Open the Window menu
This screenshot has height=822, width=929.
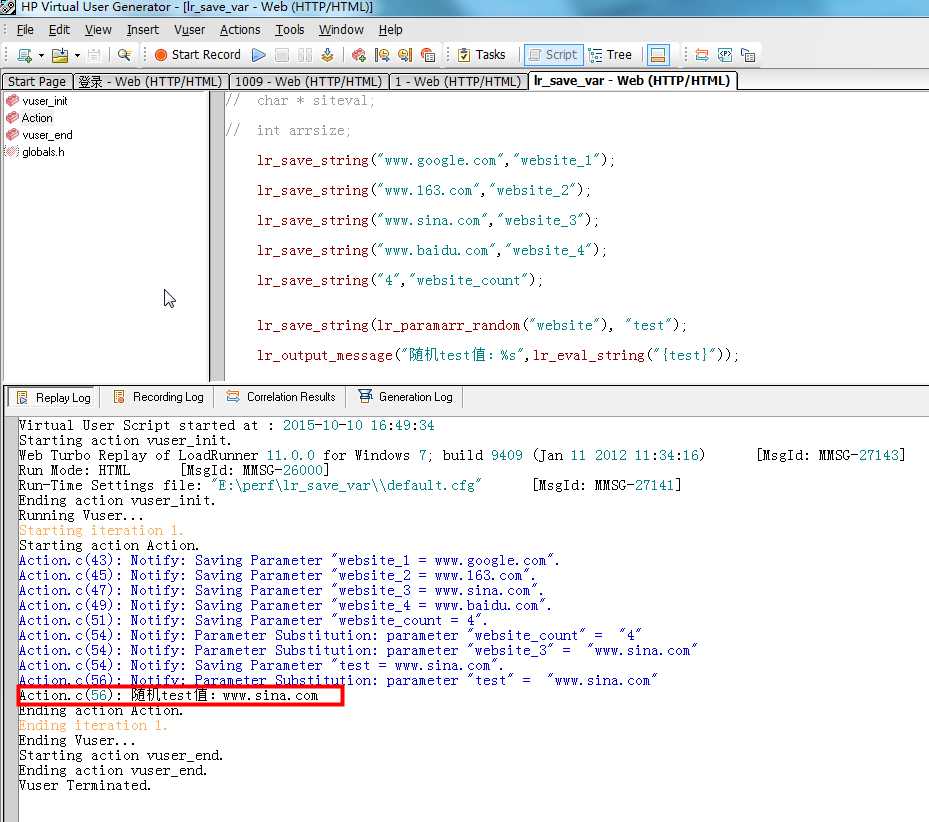click(341, 30)
